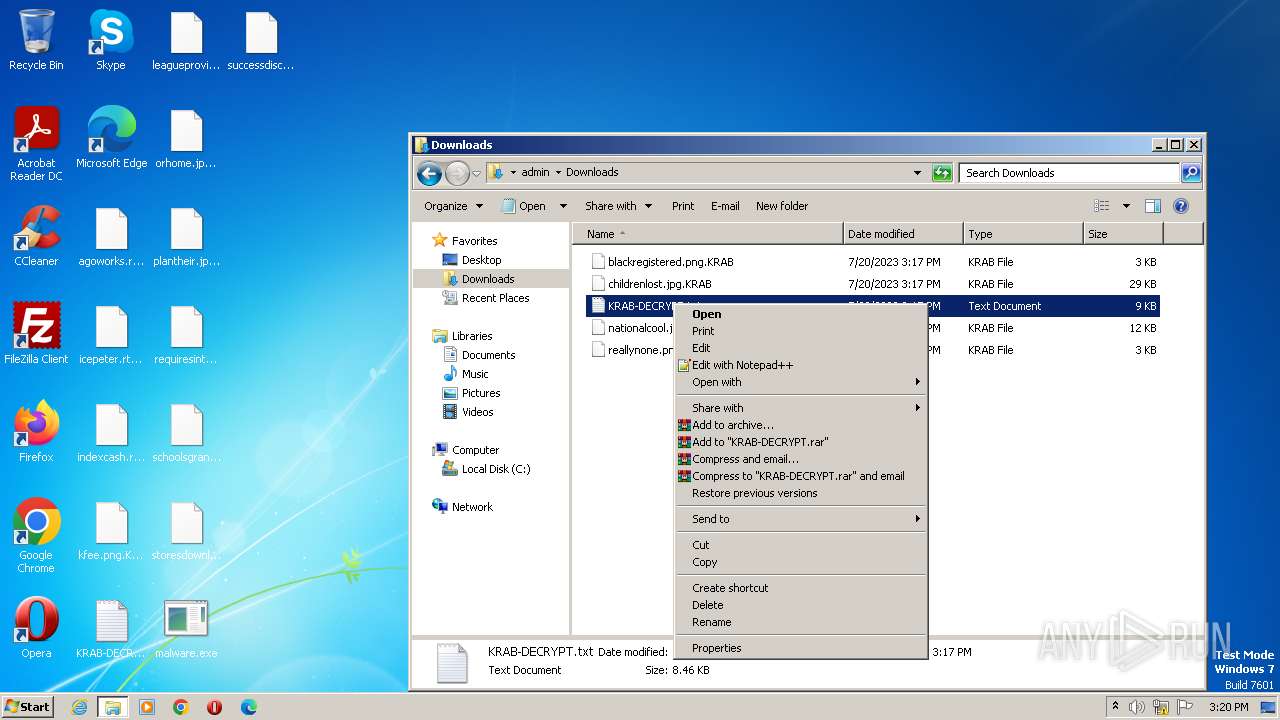
Task: Open the Recycle Bin desktop icon
Action: 36,41
